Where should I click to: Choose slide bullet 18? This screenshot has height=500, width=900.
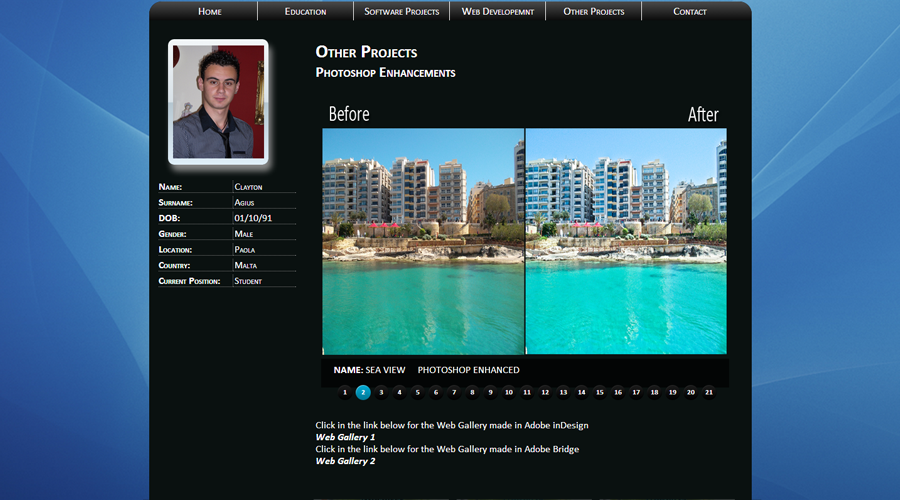click(x=654, y=393)
